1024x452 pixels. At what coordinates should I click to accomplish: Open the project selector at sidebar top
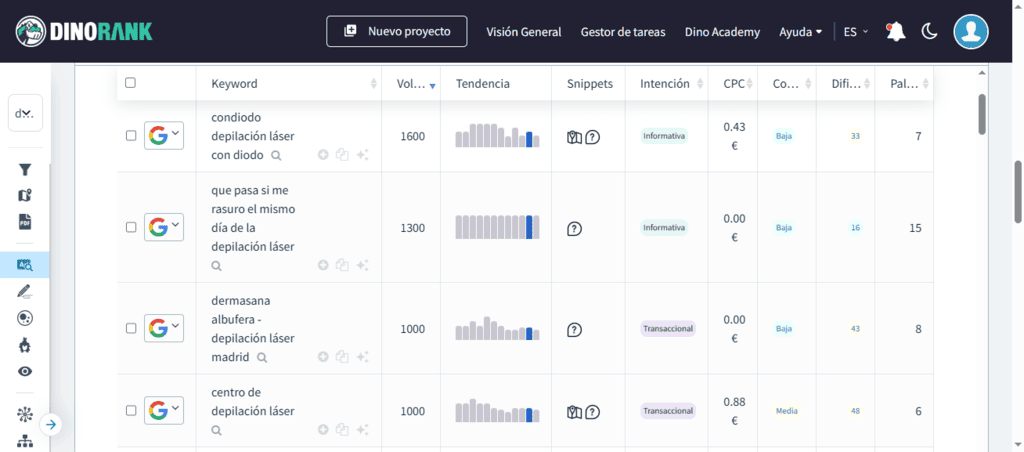[x=25, y=113]
